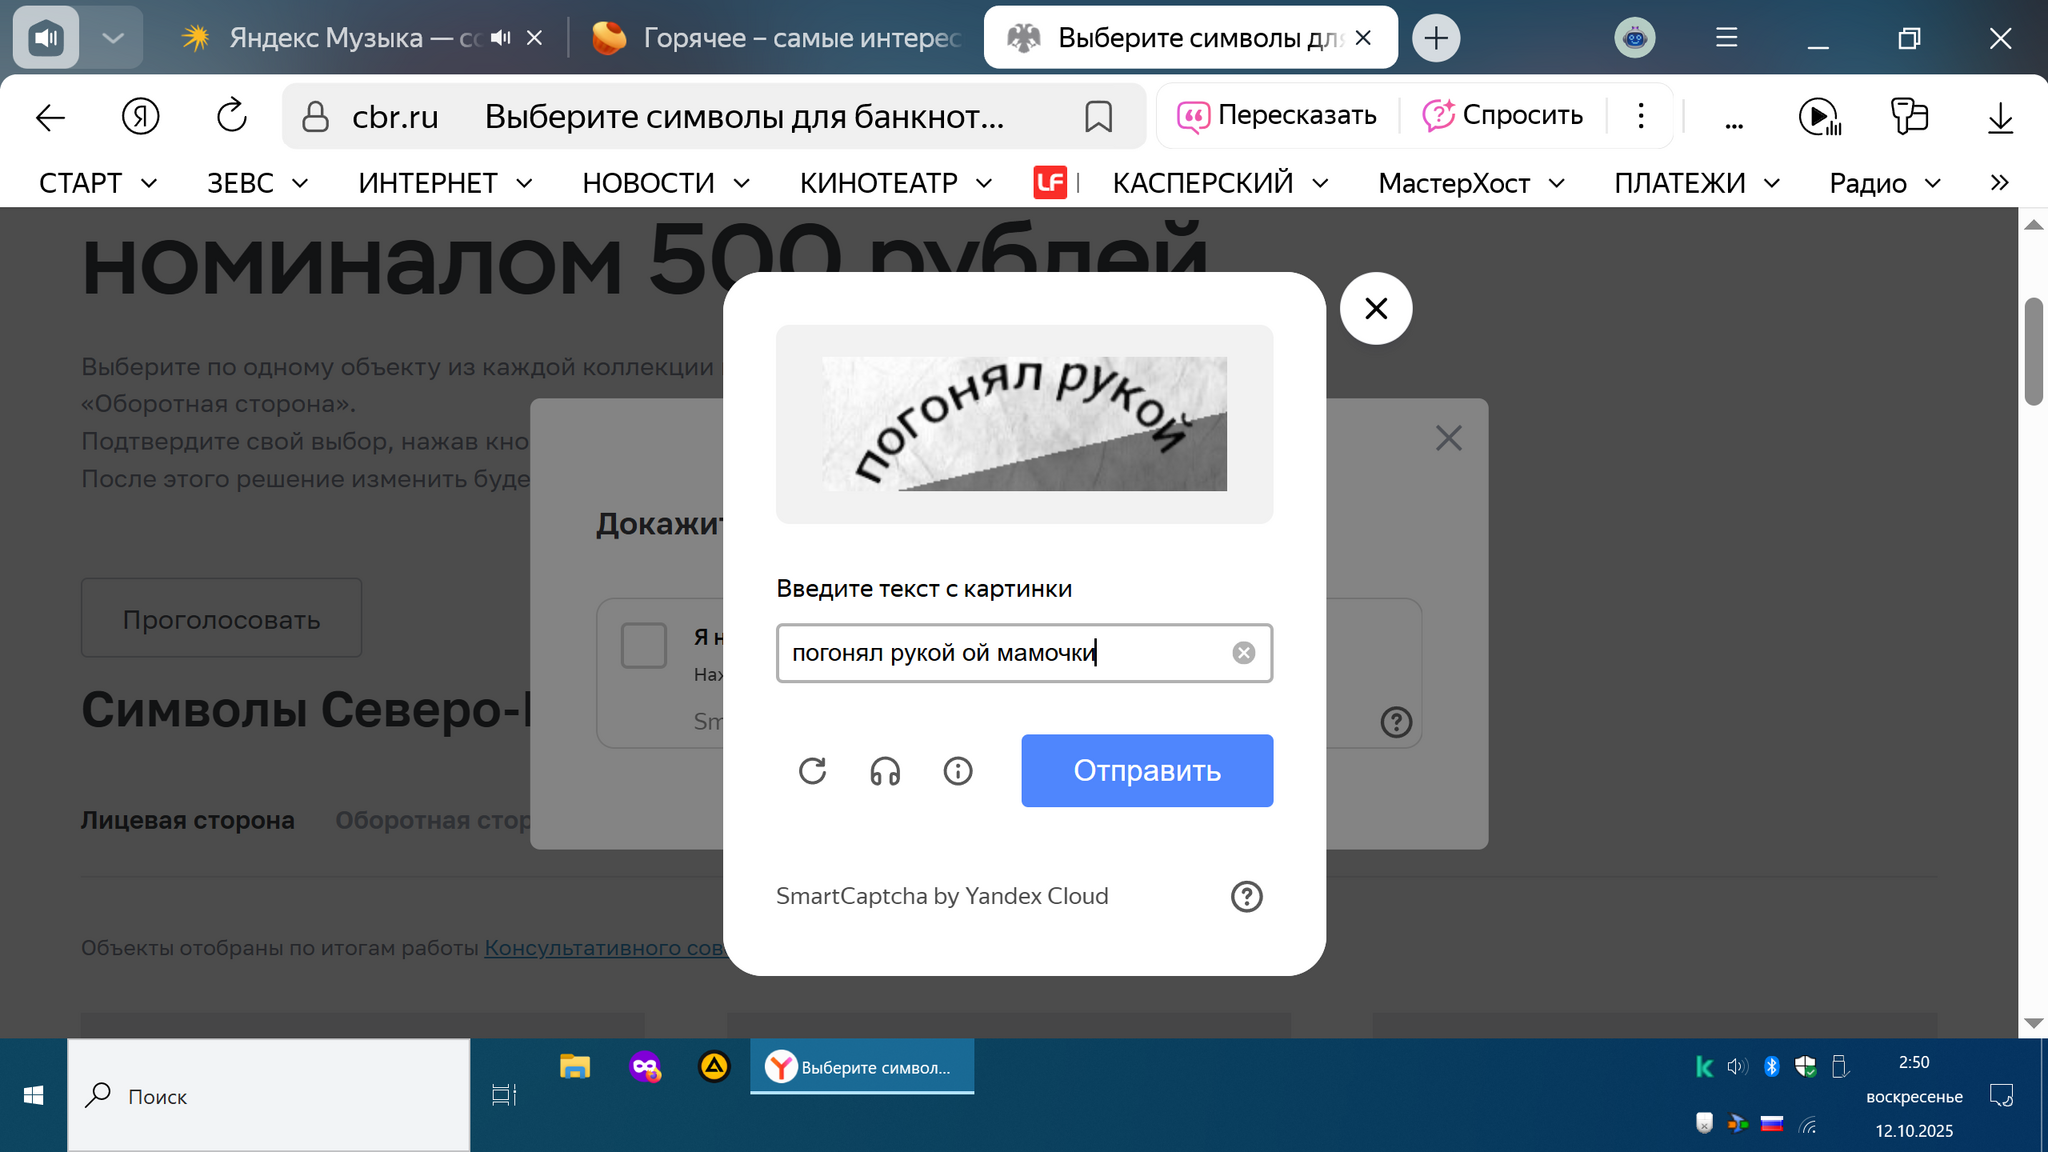Open the ПЛАТЕЖИ bookmarks dropdown
This screenshot has width=2048, height=1152.
pyautogui.click(x=1696, y=183)
